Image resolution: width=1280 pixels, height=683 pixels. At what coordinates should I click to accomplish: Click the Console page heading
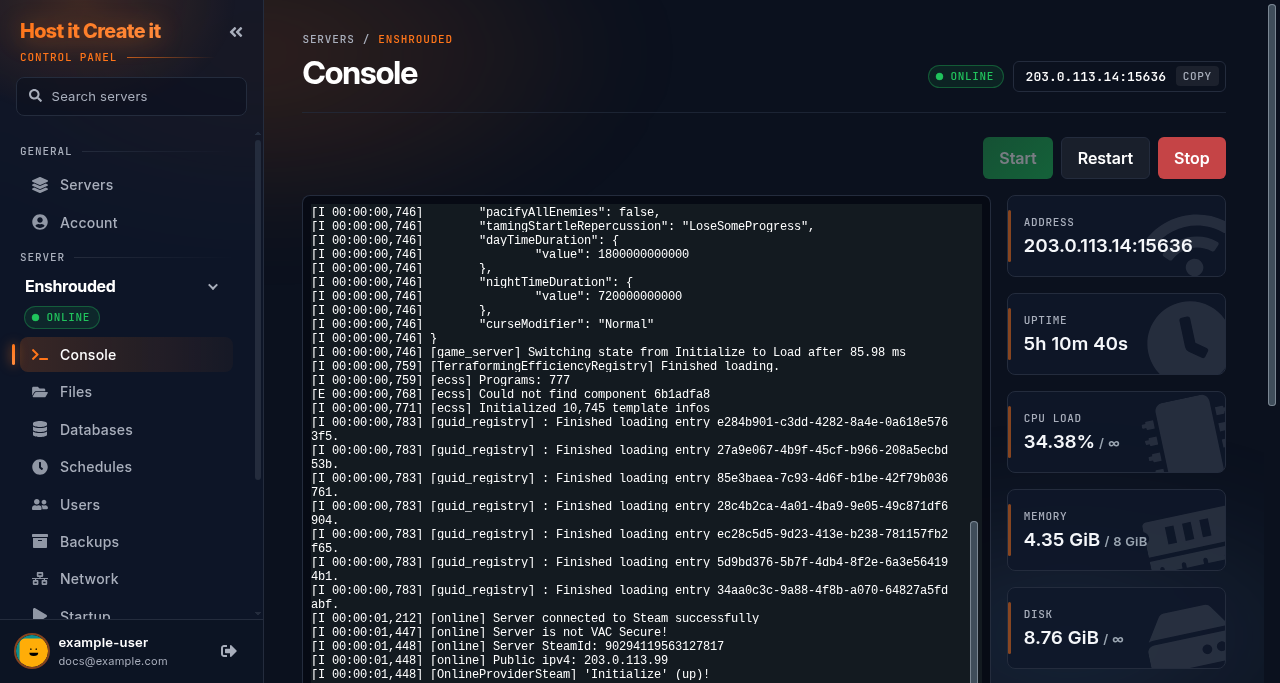[x=360, y=73]
